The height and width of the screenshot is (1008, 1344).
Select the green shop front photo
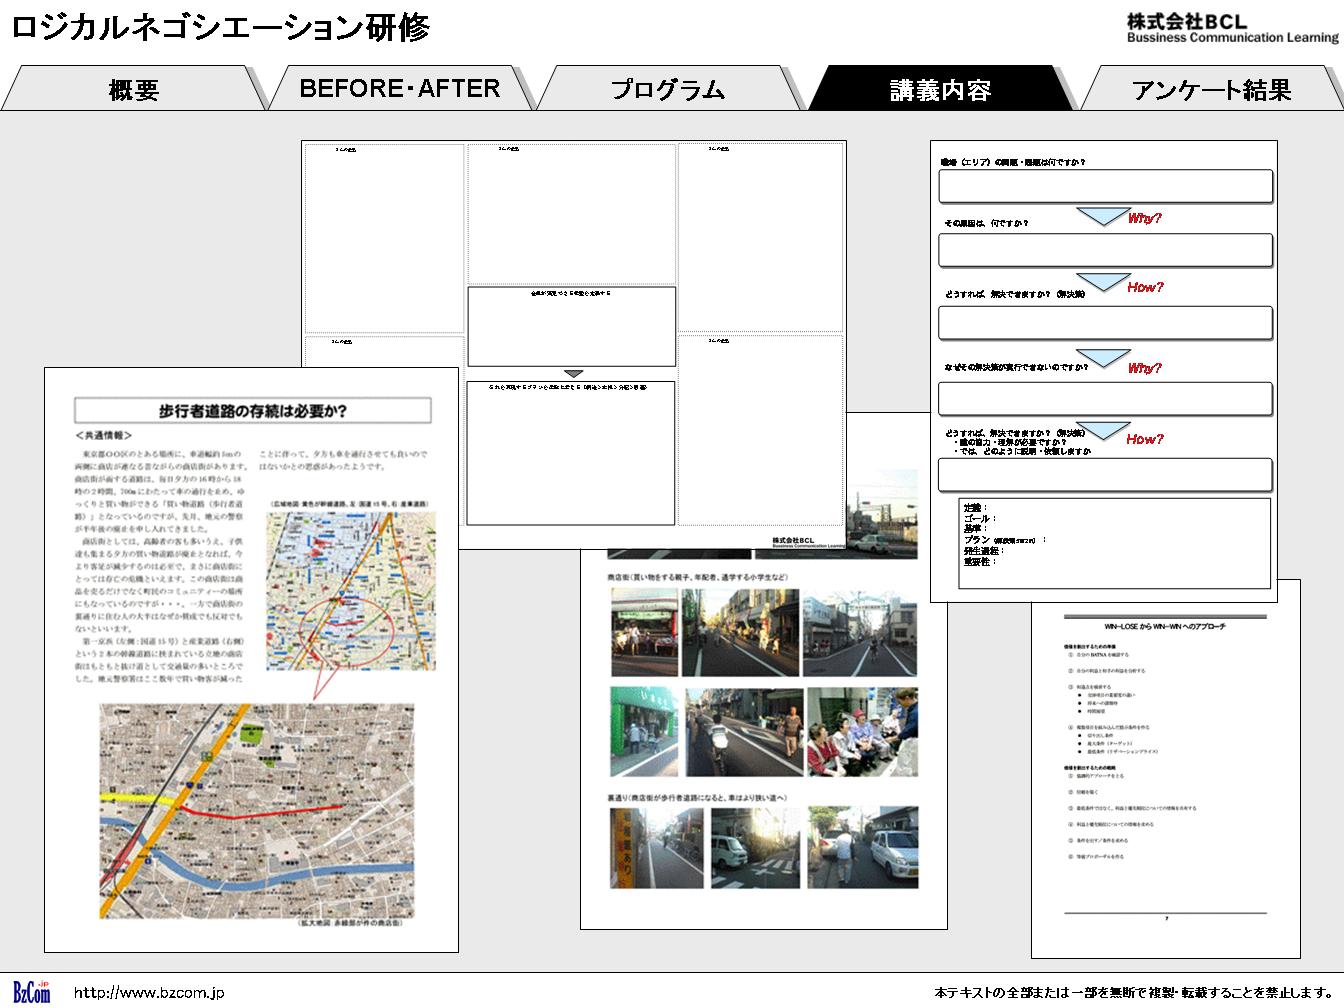pyautogui.click(x=644, y=732)
